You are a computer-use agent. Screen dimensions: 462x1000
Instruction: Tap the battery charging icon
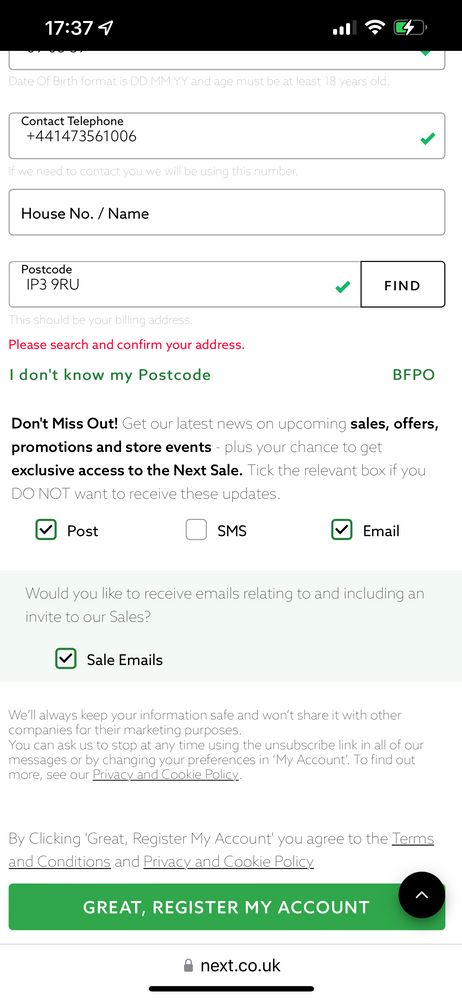409,27
